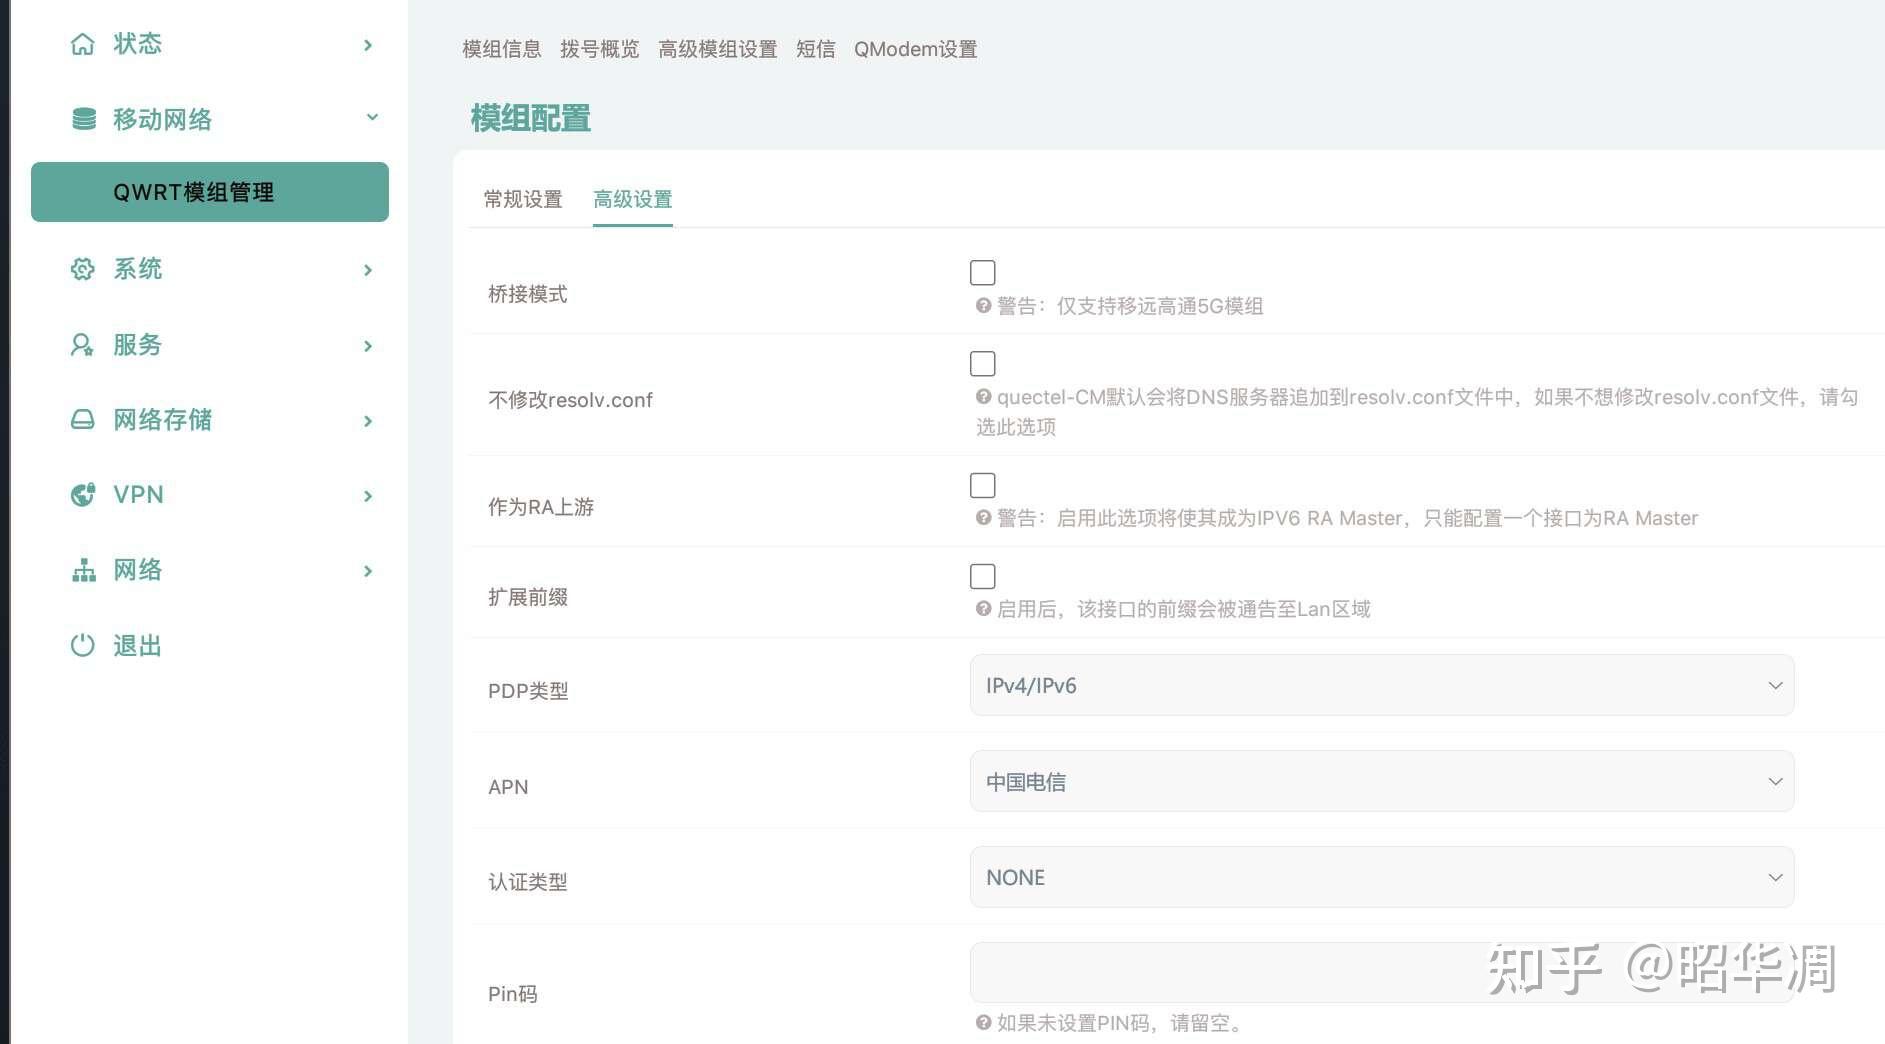This screenshot has width=1885, height=1044.
Task: Select the 移动网络 database icon
Action: click(84, 118)
